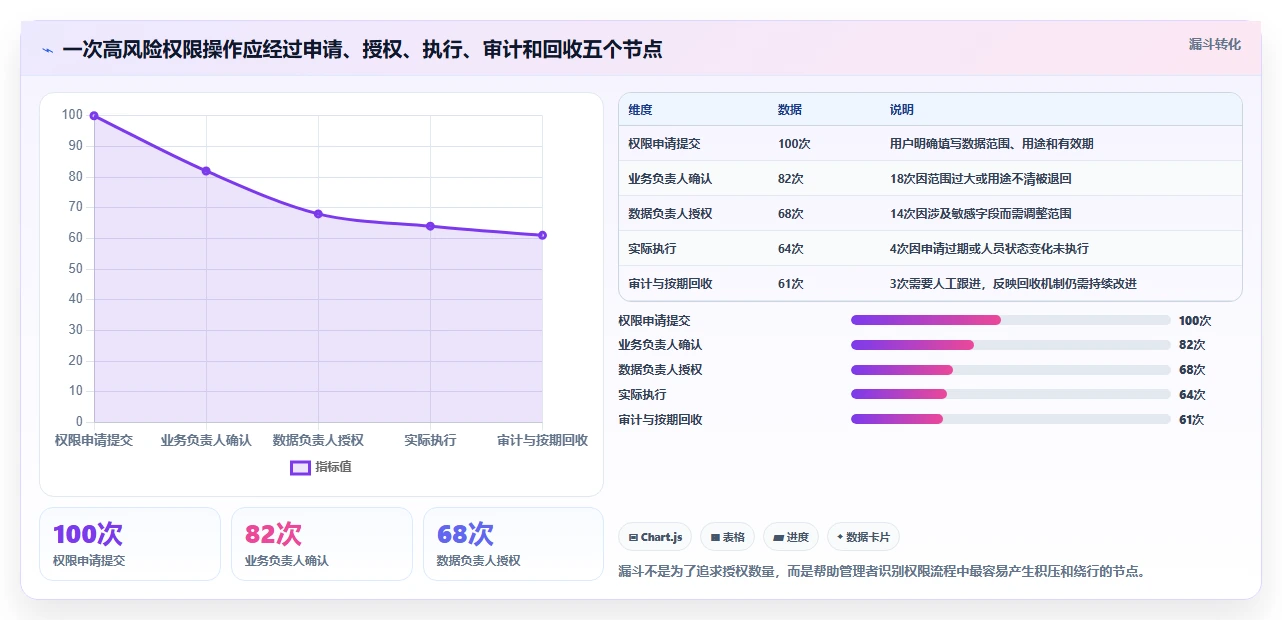Select table cell 权限申请提交 in 维度 column

[x=664, y=144]
